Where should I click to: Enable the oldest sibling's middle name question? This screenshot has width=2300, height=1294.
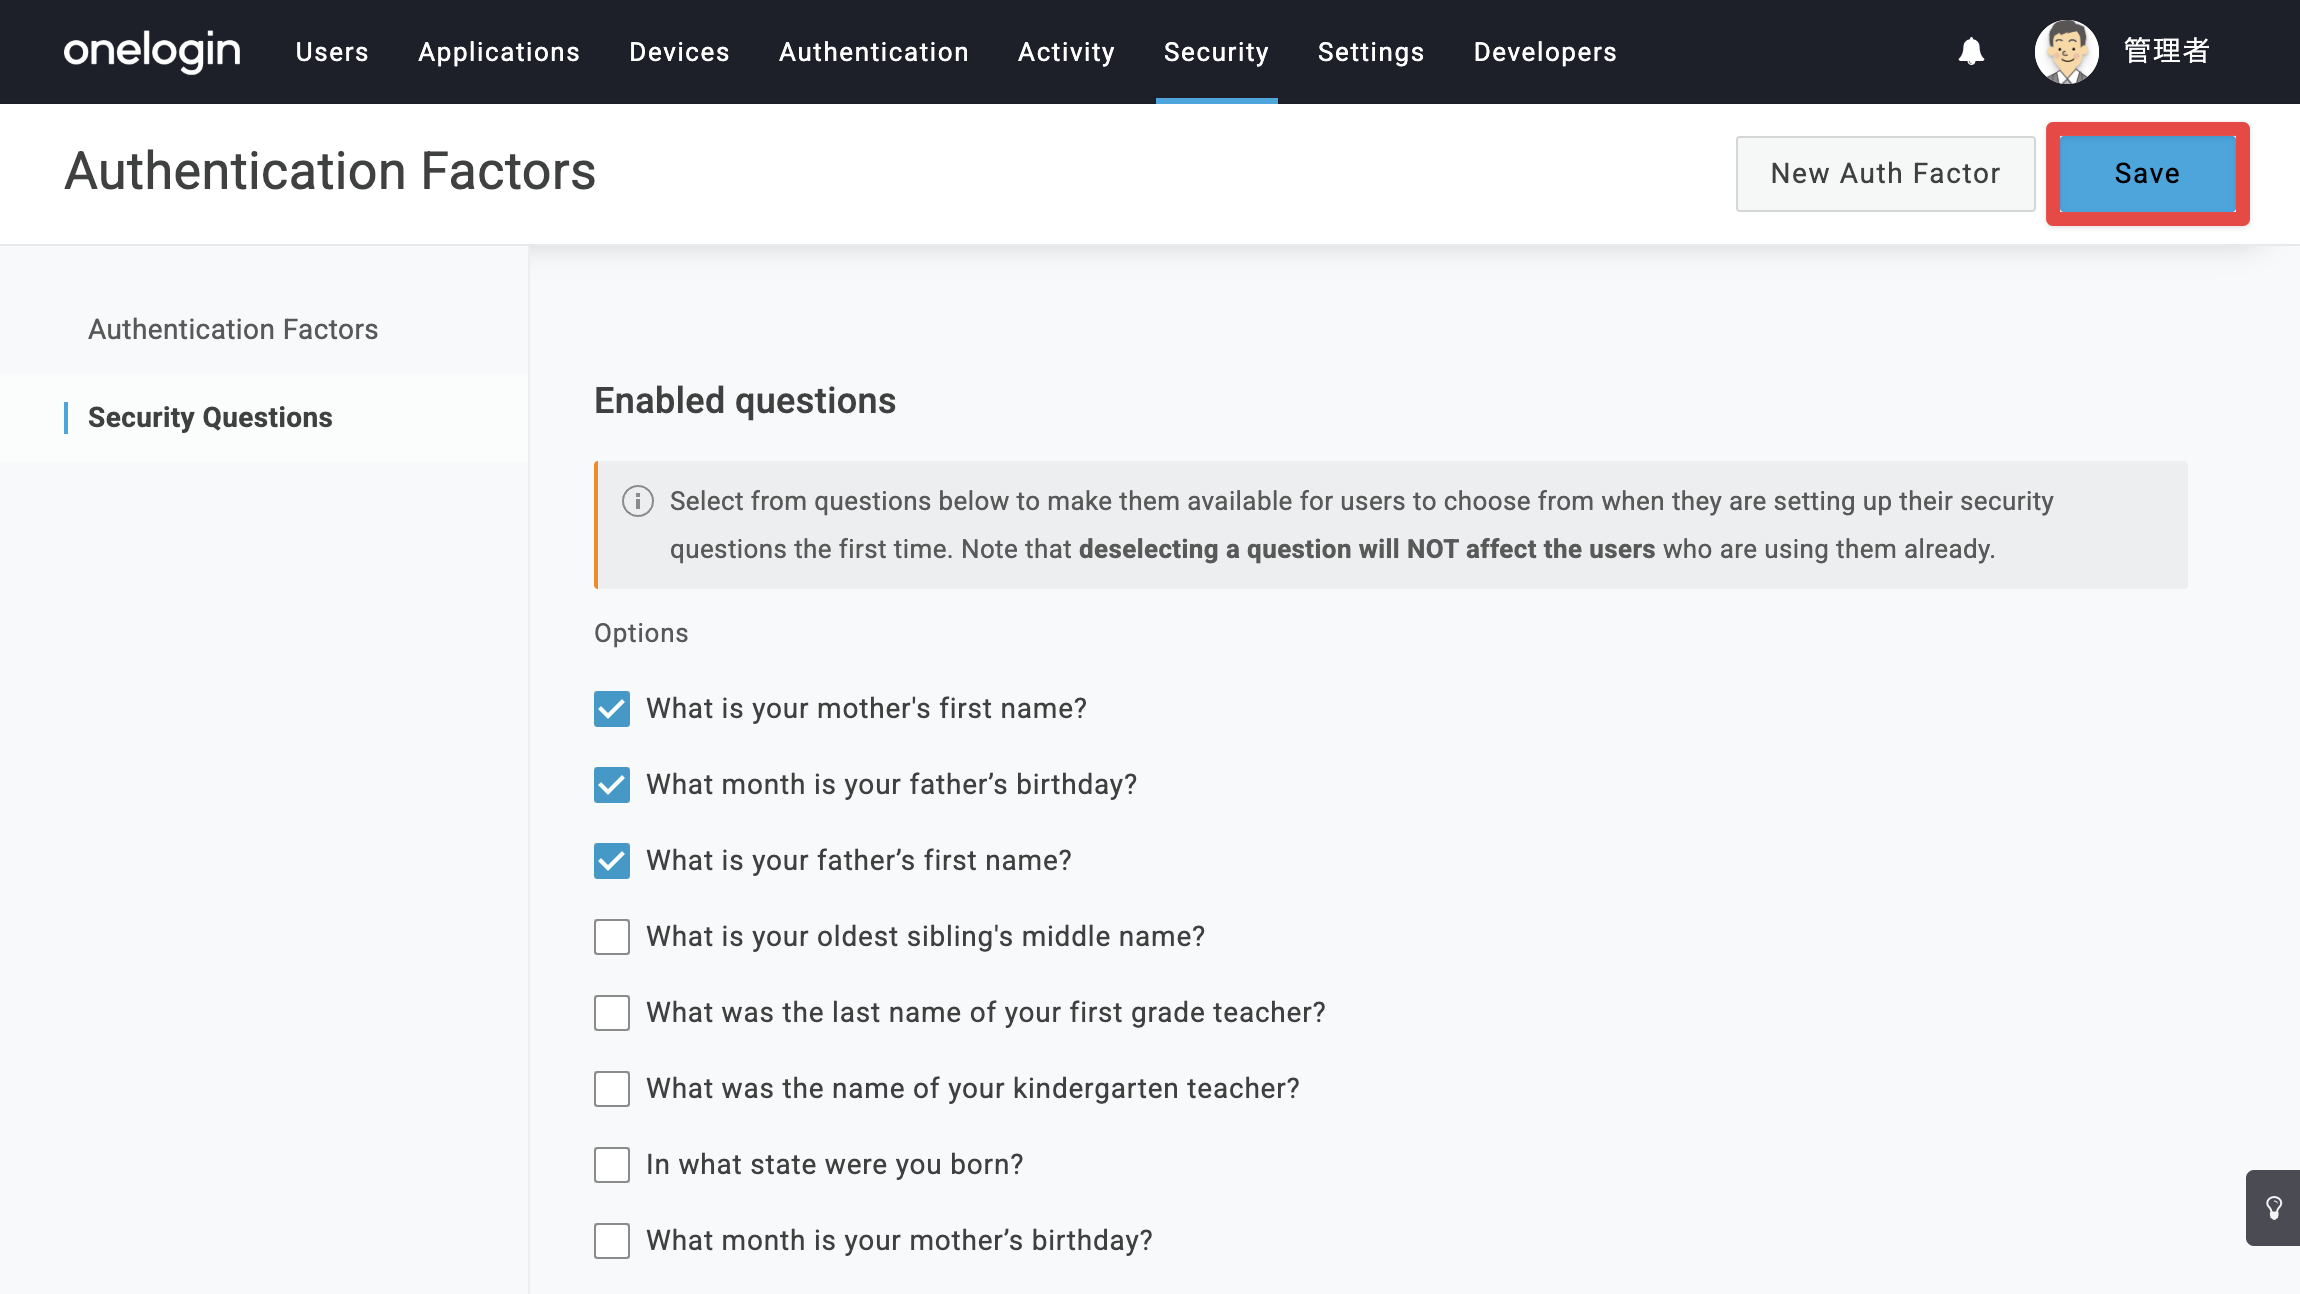[x=612, y=937]
